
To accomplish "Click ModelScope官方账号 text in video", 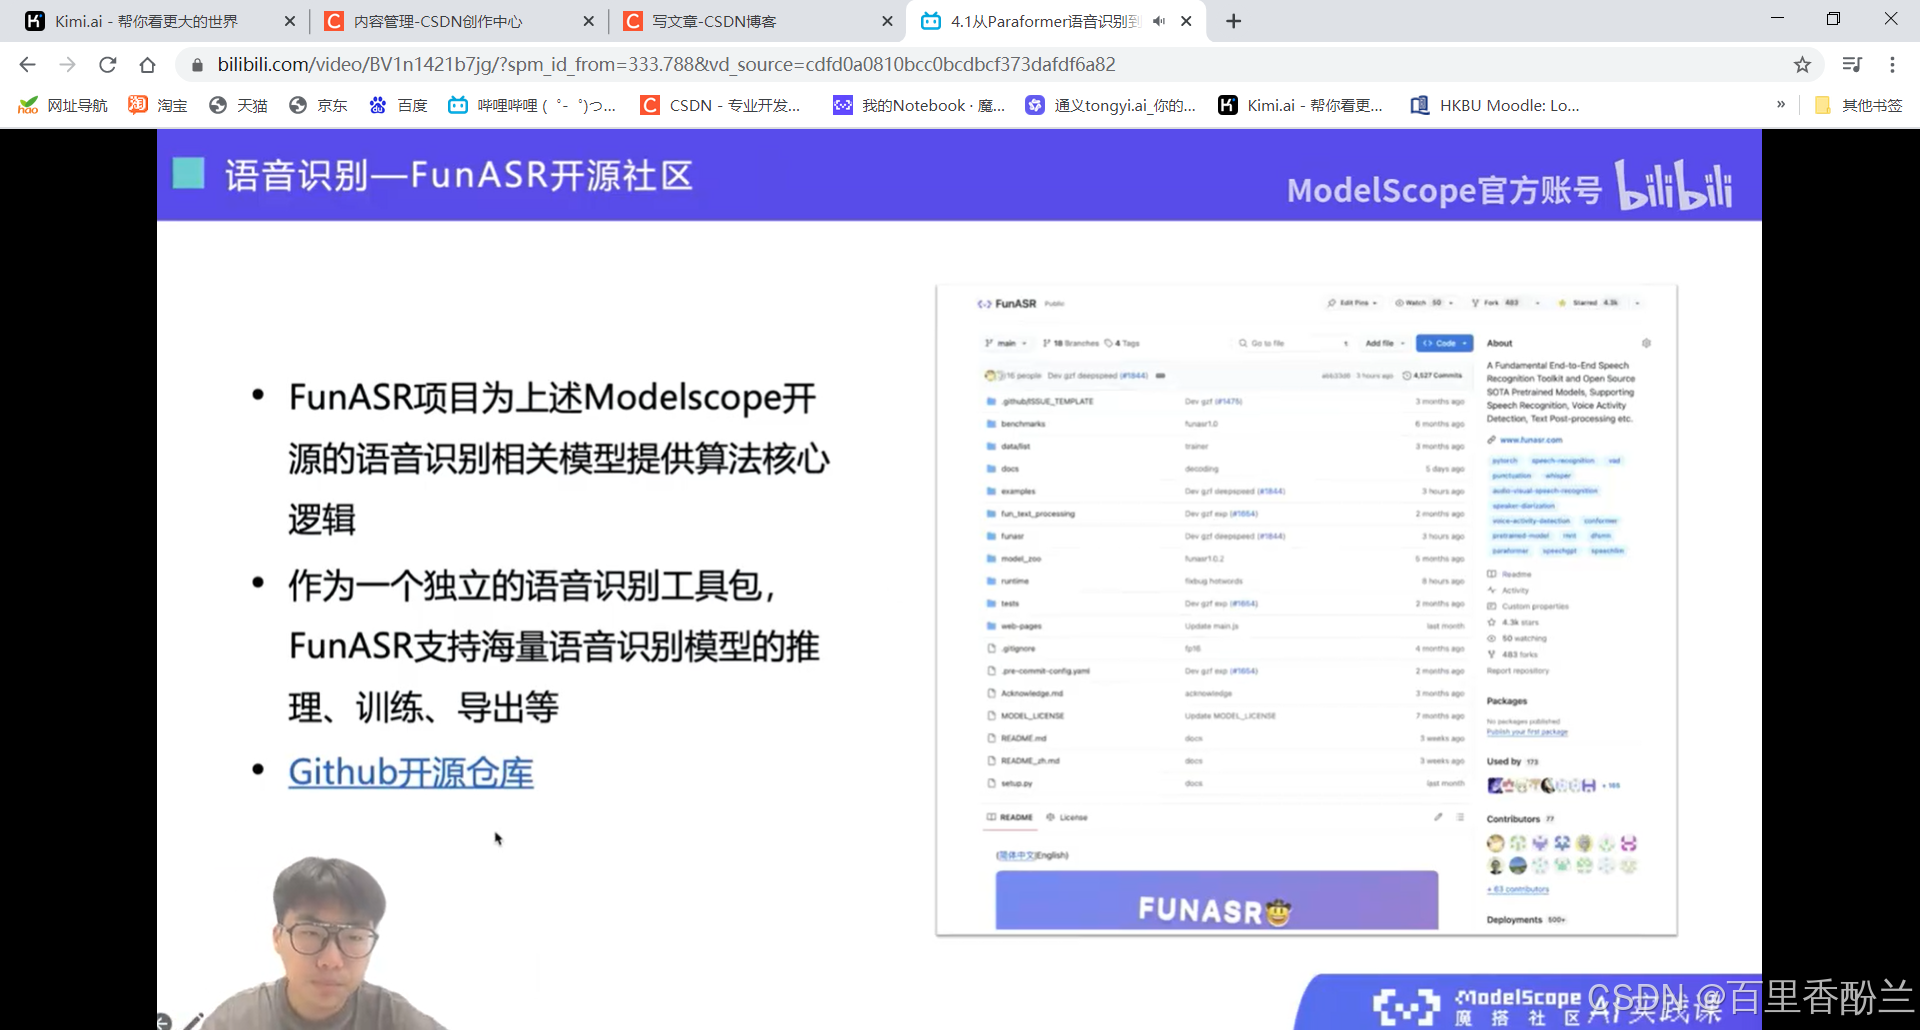I will pos(1444,190).
